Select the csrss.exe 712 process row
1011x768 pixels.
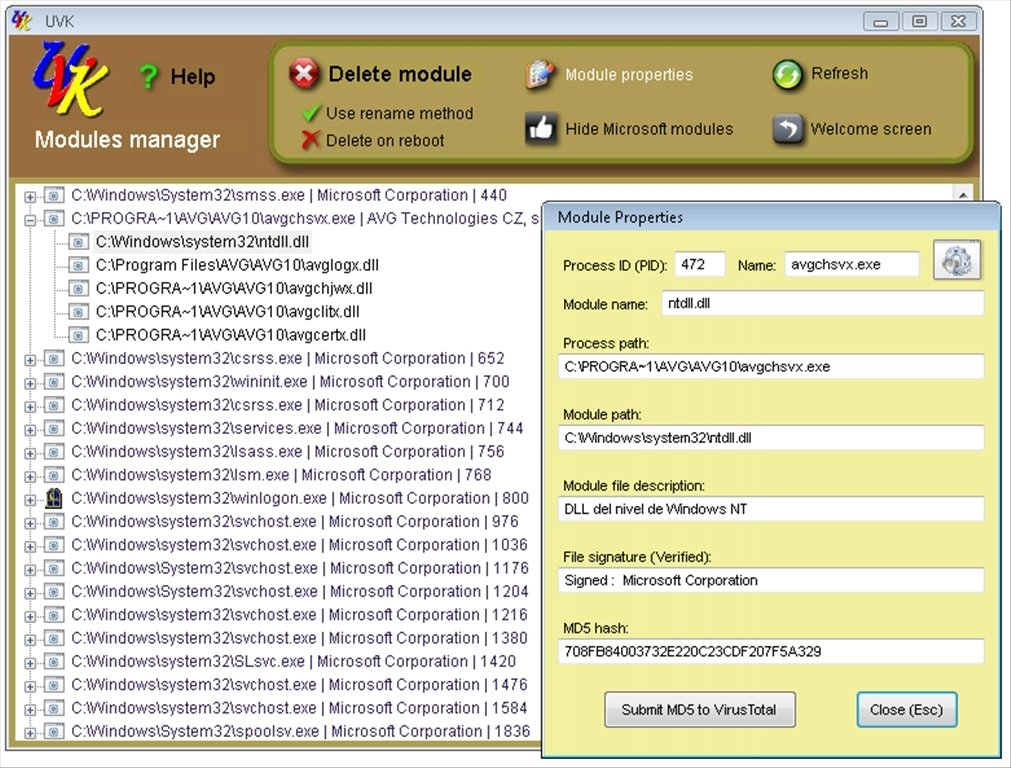tap(288, 405)
